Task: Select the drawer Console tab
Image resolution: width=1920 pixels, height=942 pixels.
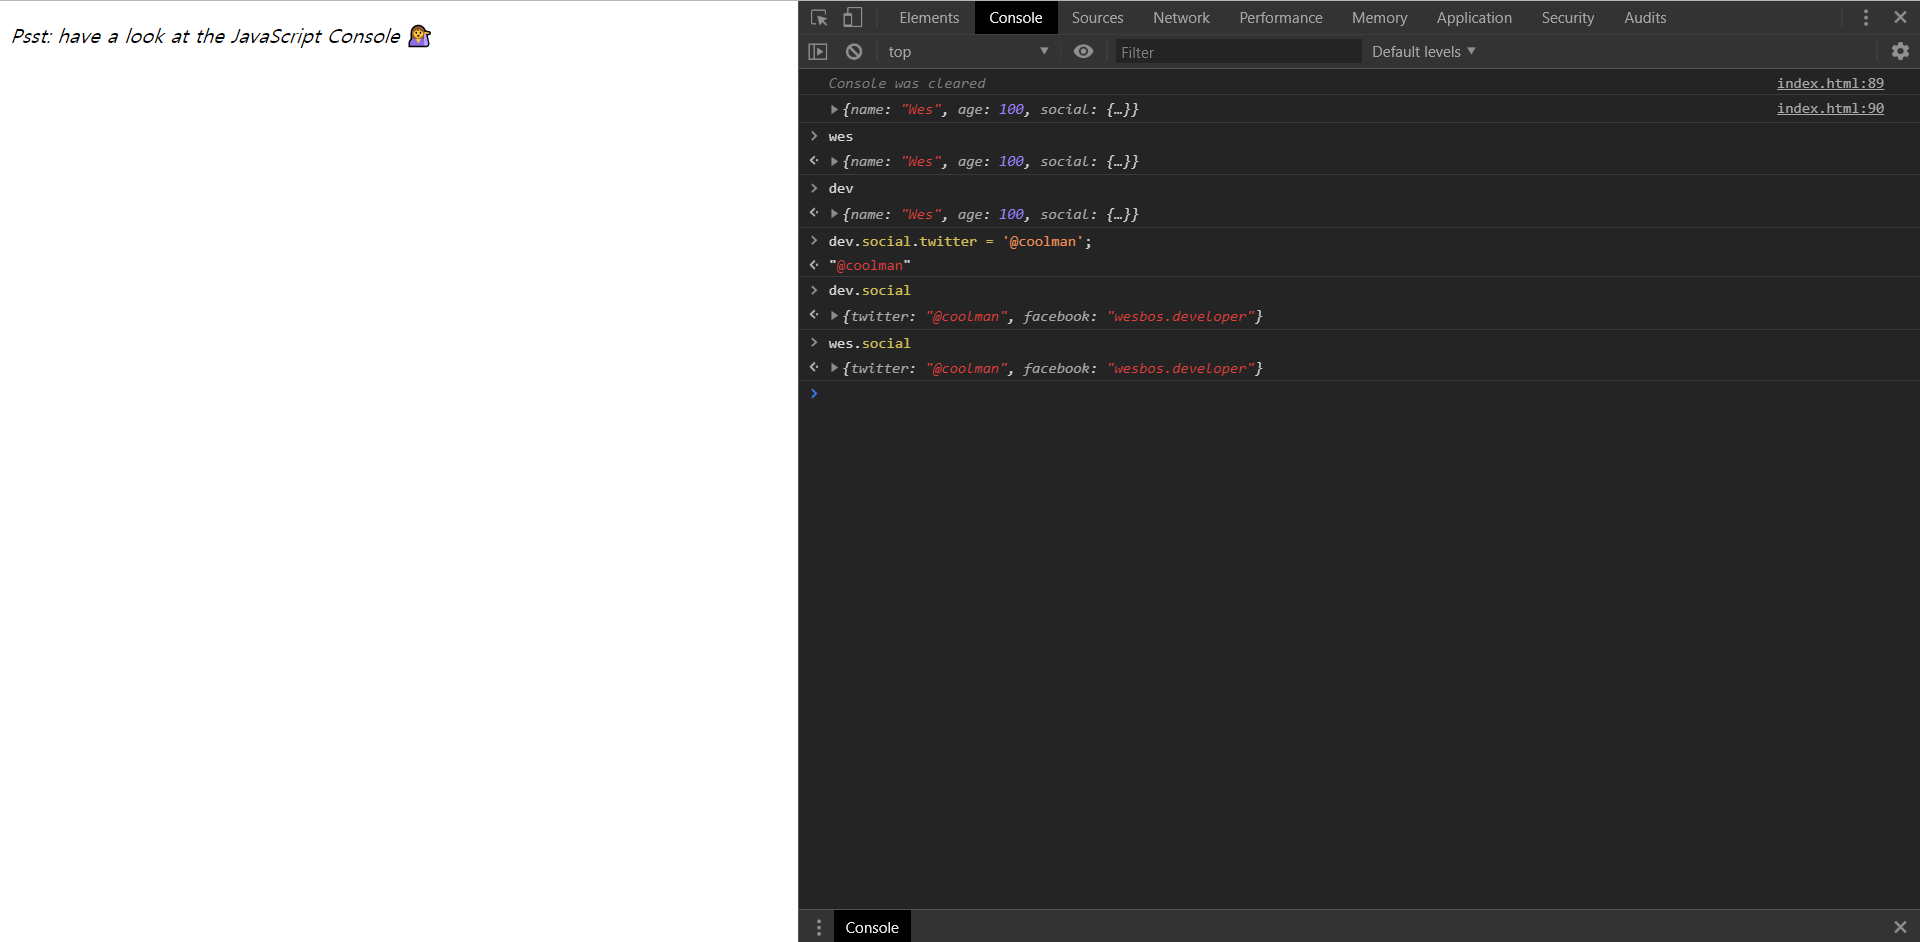Action: click(x=871, y=927)
